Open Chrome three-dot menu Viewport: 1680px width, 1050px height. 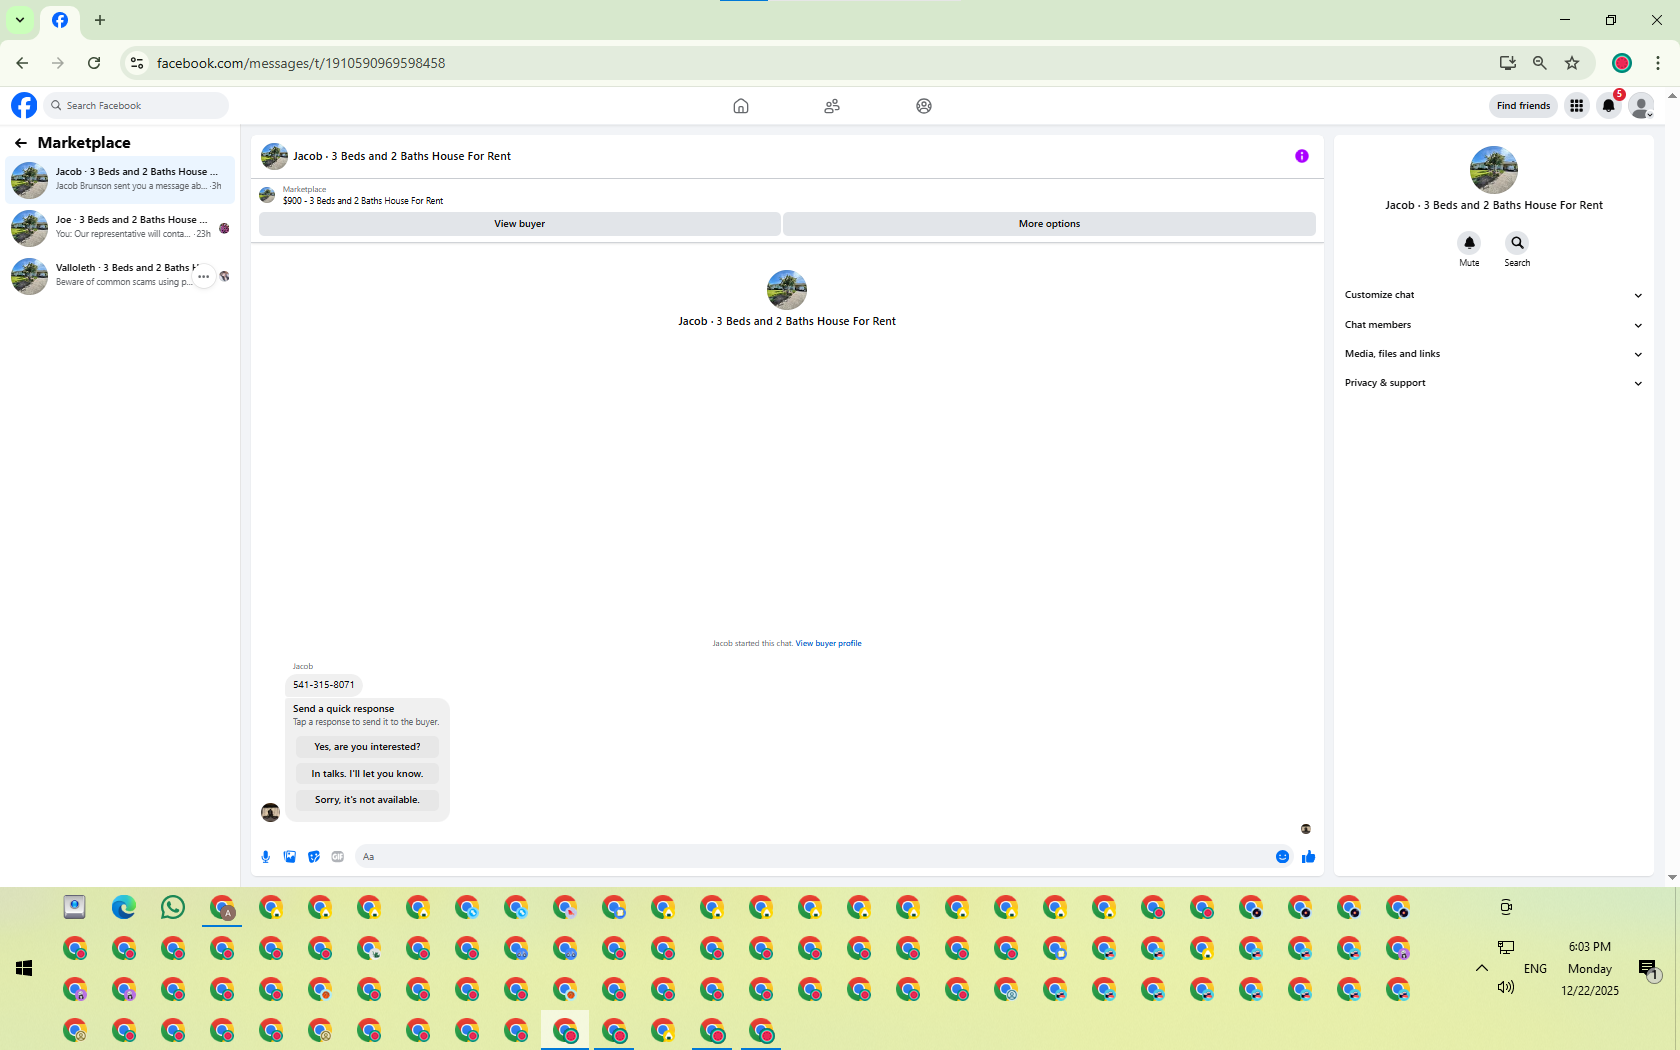[1658, 63]
